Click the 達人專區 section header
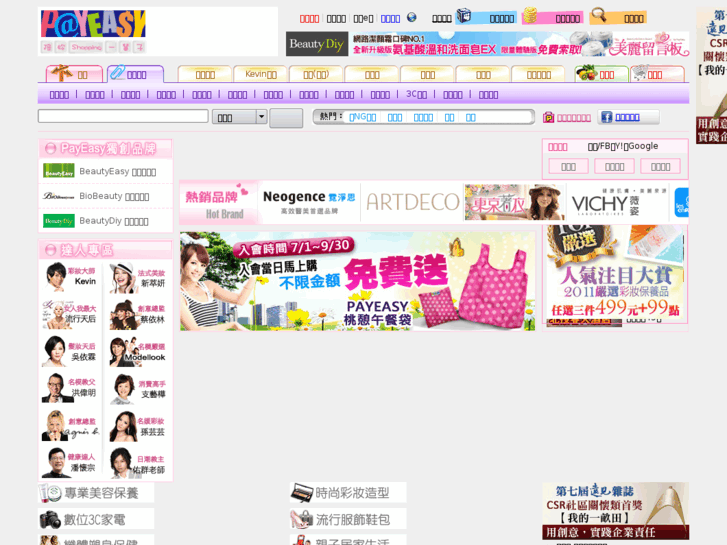727x545 pixels. point(105,250)
